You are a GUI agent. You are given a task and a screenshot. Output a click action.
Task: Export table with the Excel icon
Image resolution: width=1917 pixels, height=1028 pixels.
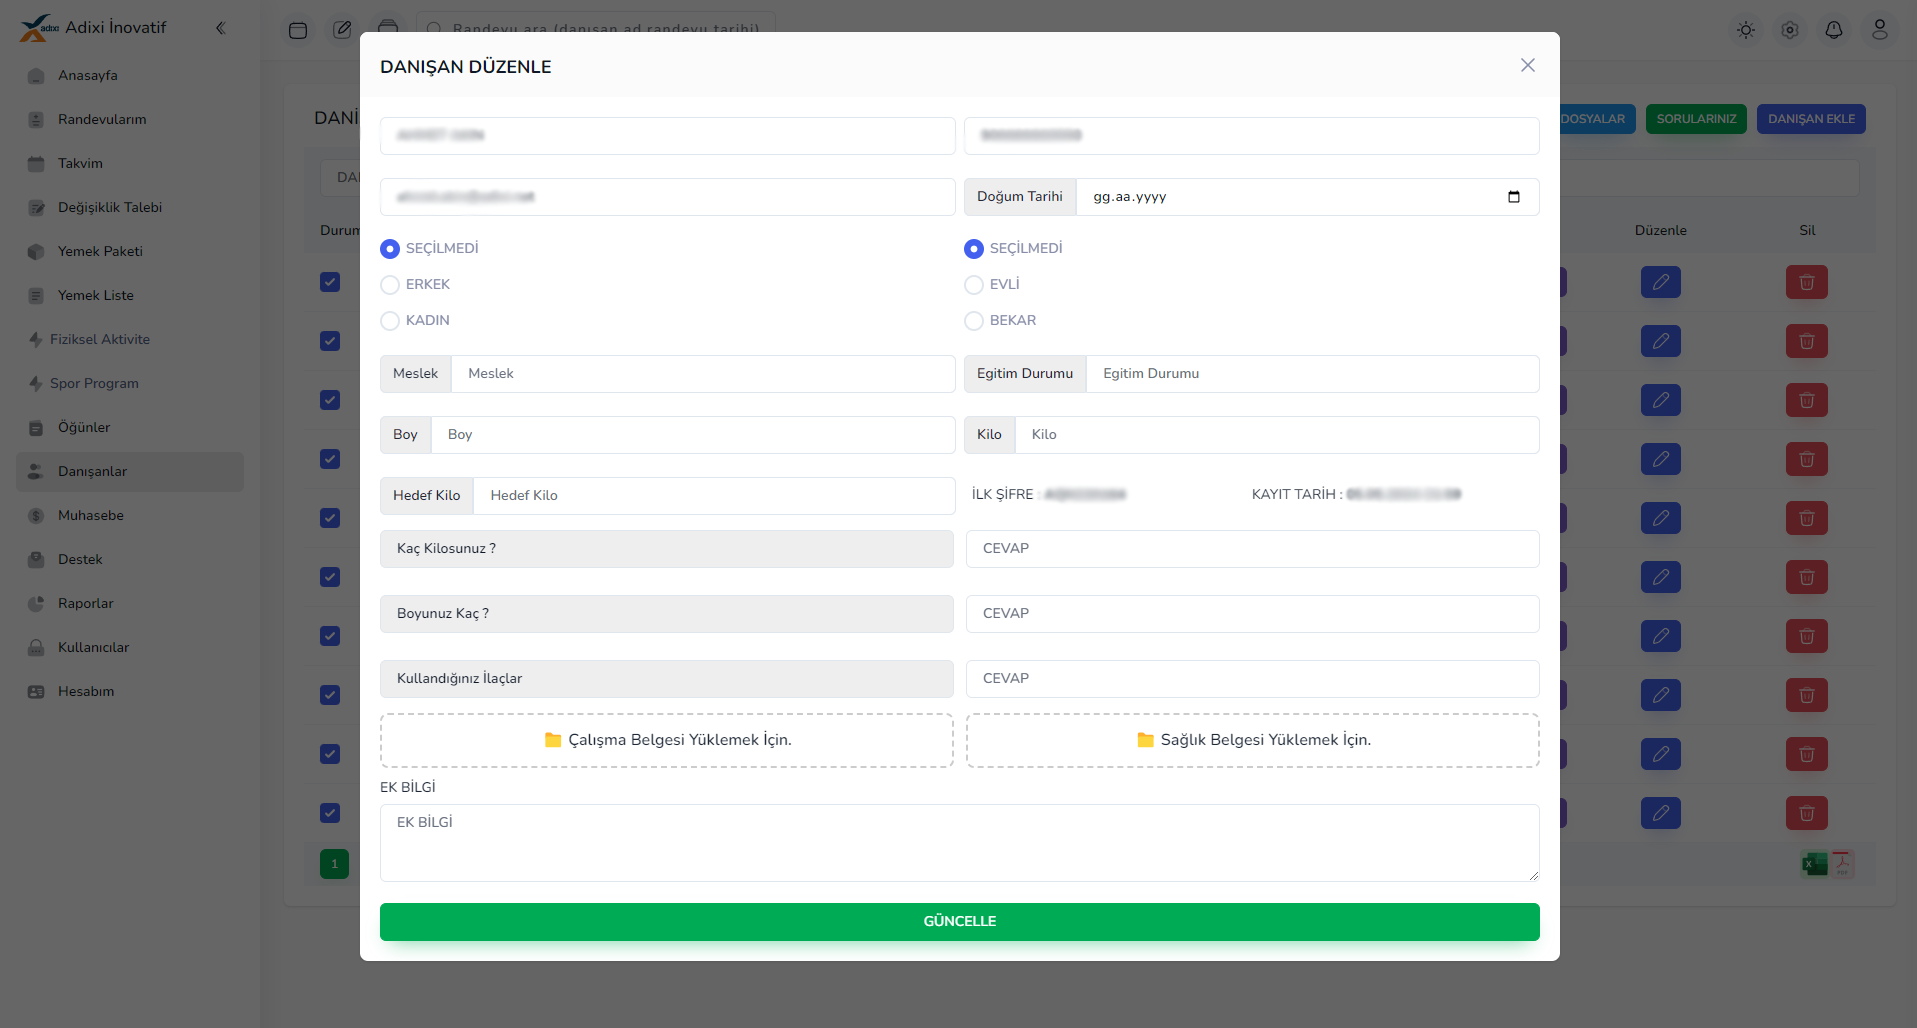point(1815,864)
